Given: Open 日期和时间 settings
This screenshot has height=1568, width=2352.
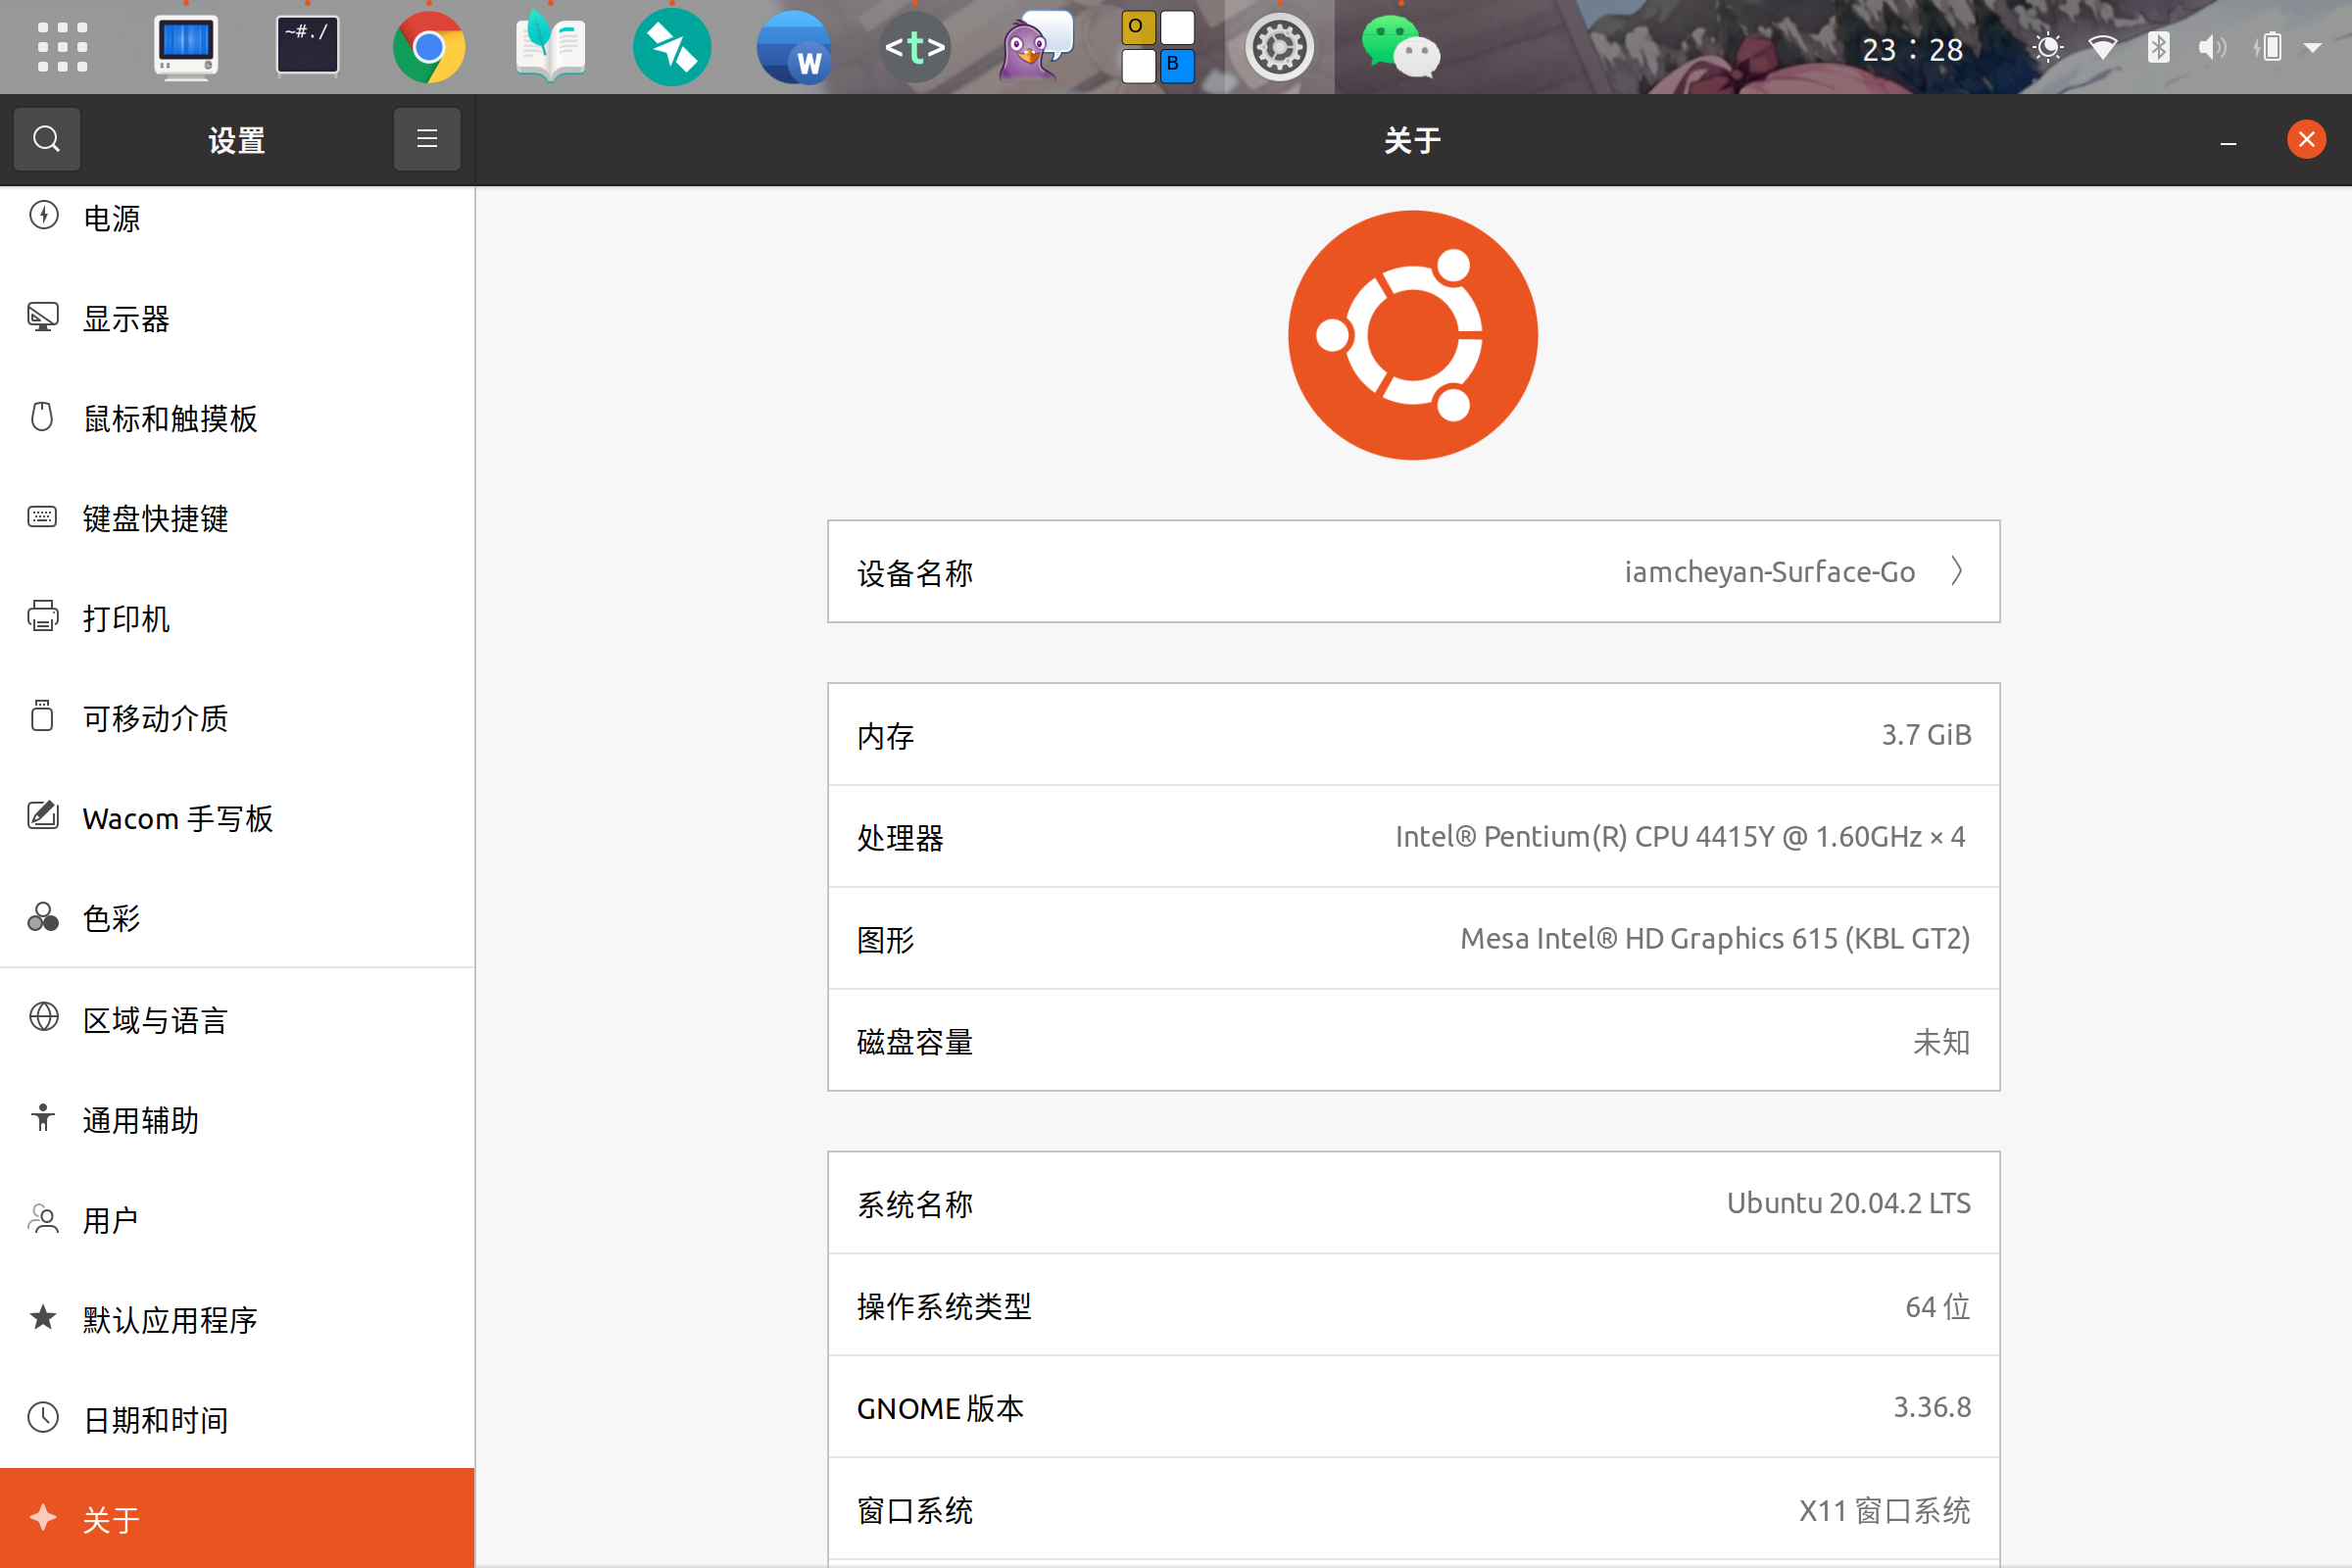Looking at the screenshot, I should (x=154, y=1419).
